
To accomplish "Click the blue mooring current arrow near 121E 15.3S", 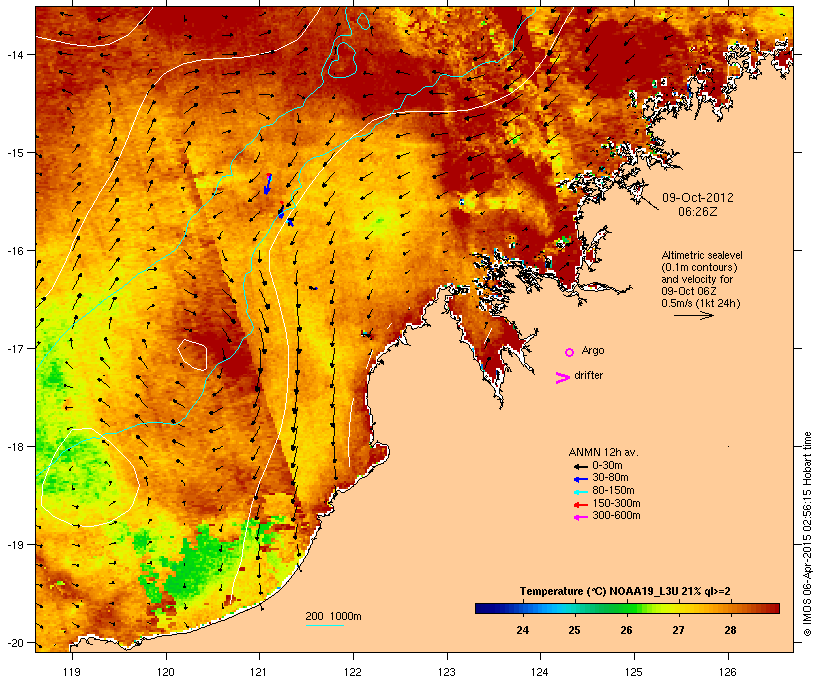I will pyautogui.click(x=268, y=184).
